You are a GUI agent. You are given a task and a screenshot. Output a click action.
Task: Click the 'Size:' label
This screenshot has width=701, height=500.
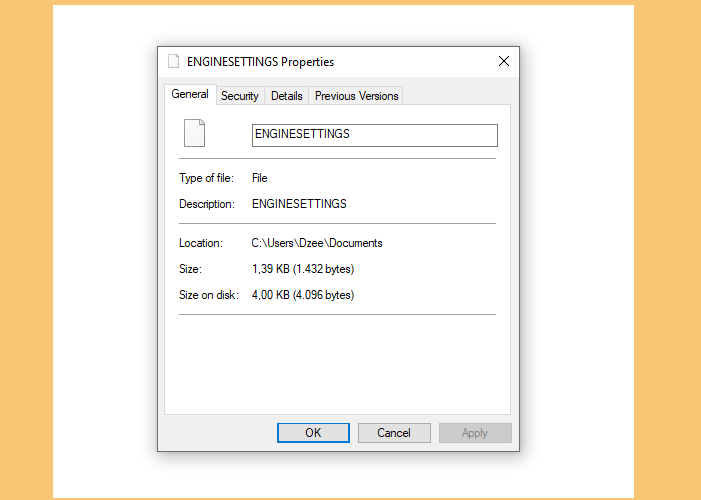pos(190,269)
